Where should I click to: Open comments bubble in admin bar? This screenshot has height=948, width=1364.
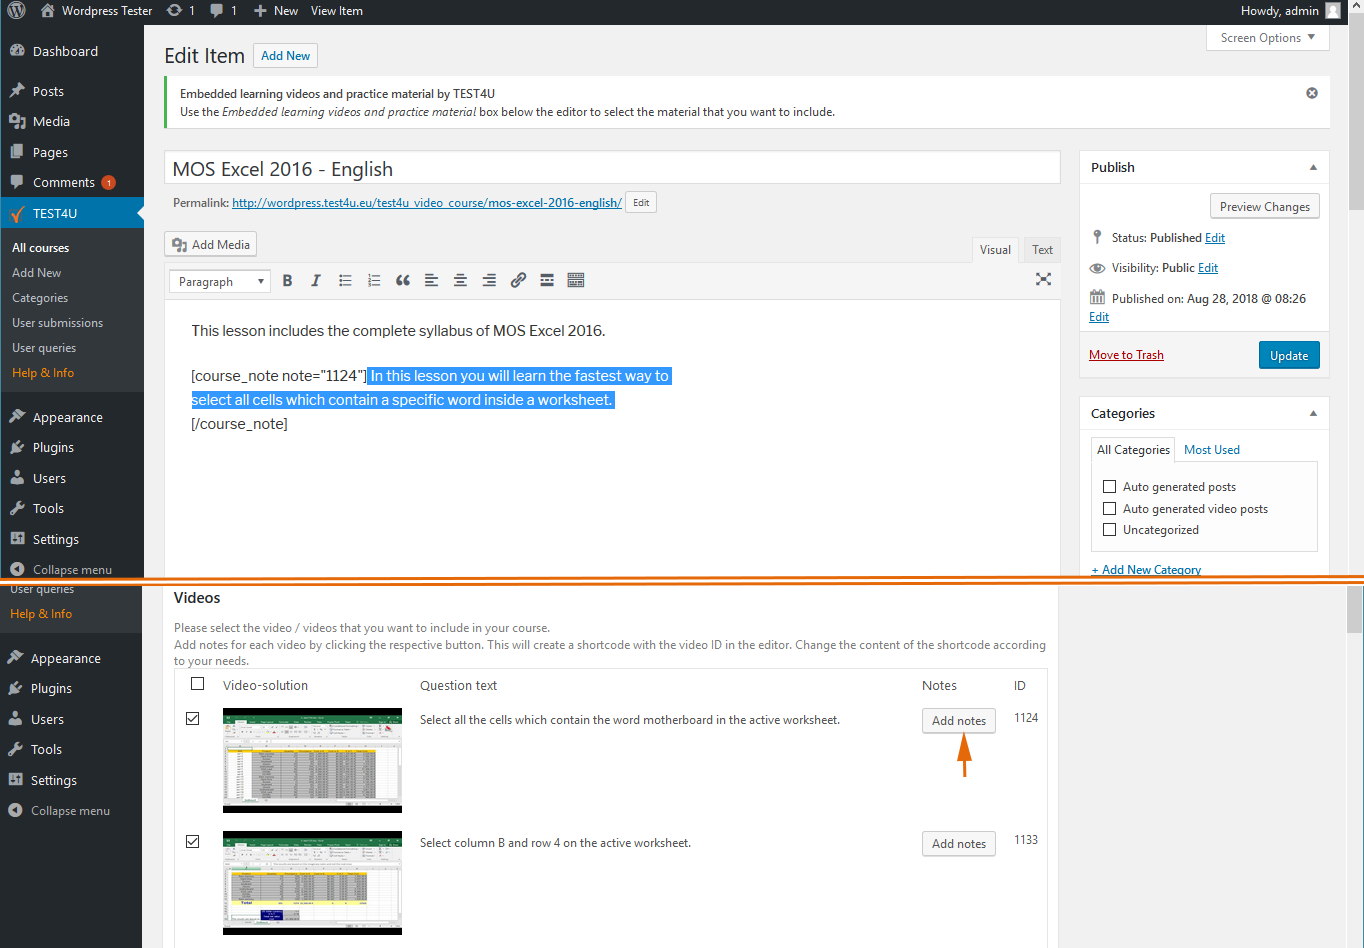223,11
